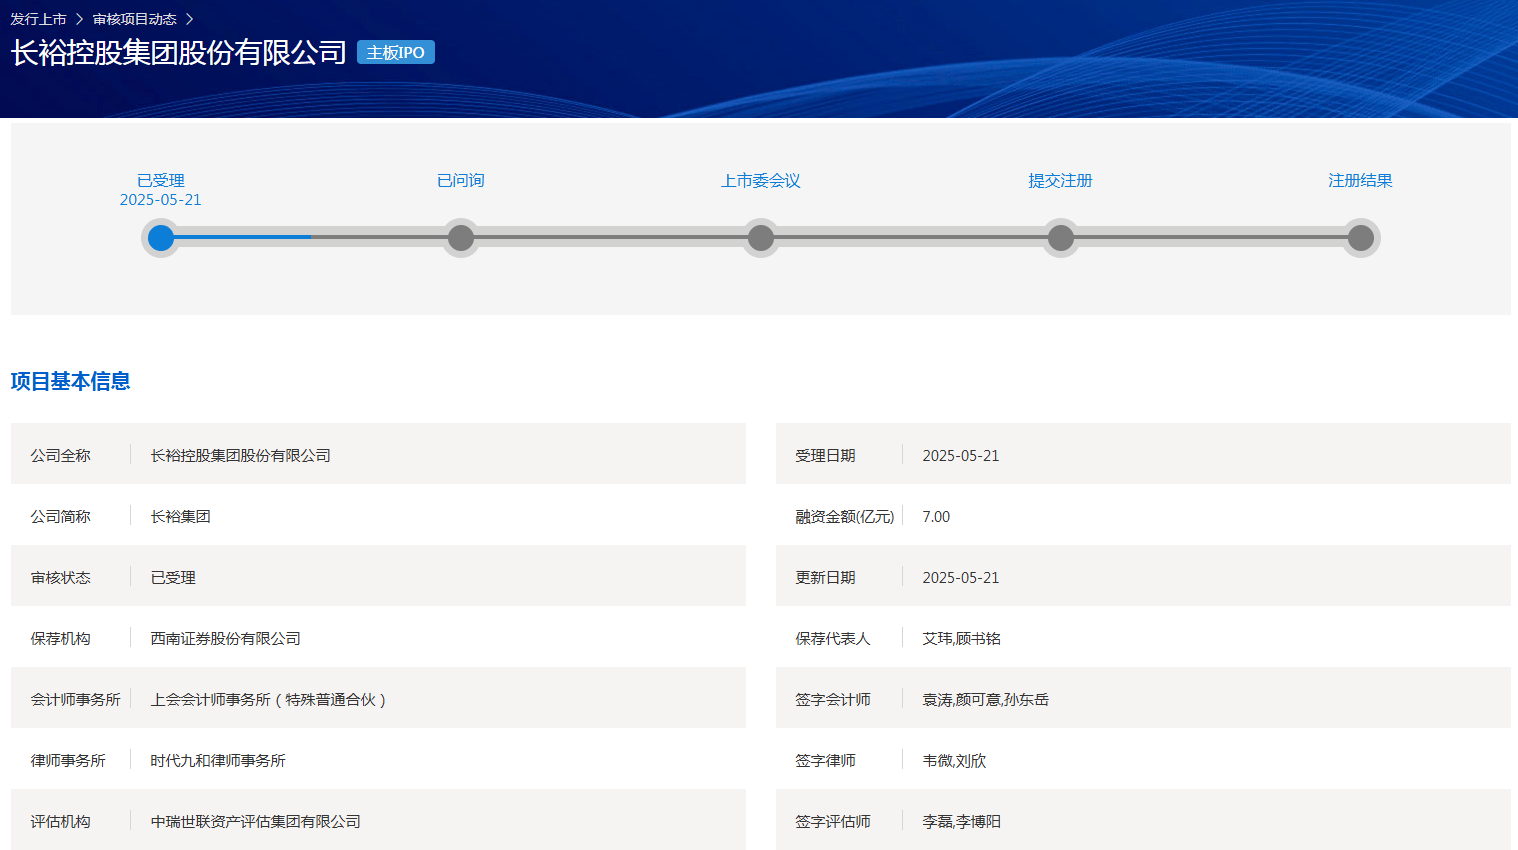
Task: Open the 审核项目动态 breadcrumb link
Action: (135, 19)
